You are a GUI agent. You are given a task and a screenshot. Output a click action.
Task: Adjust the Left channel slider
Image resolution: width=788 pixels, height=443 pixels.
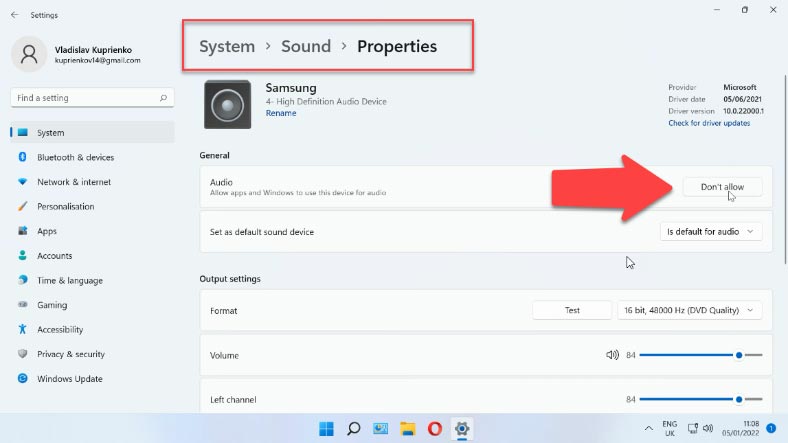coord(701,399)
